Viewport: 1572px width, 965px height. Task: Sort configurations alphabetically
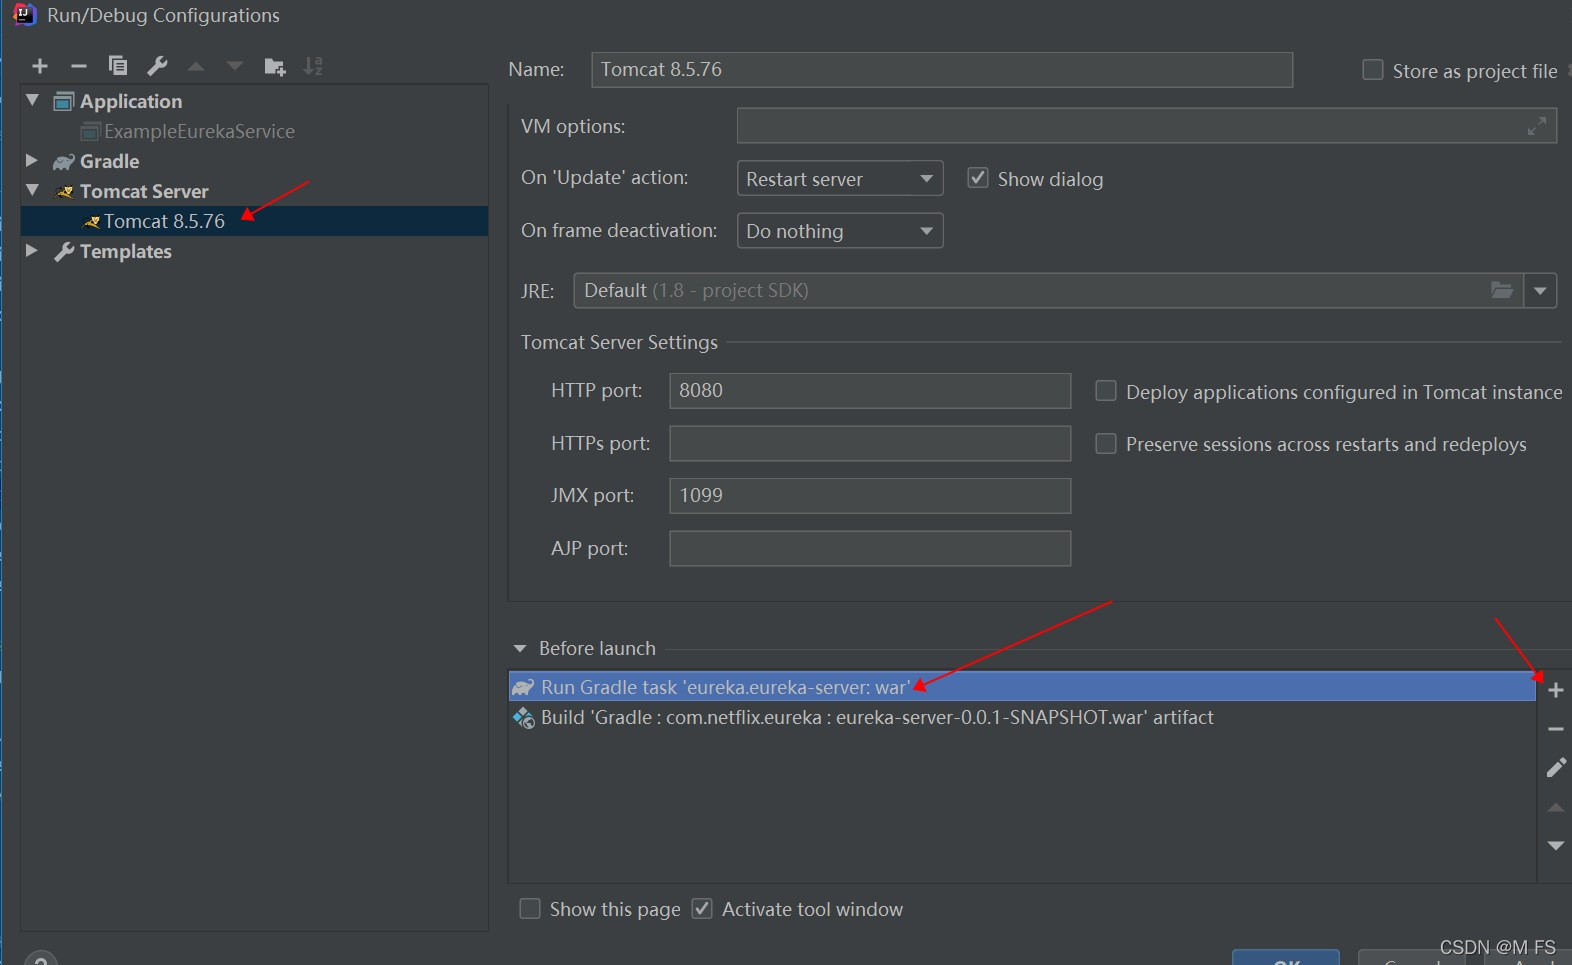tap(313, 66)
